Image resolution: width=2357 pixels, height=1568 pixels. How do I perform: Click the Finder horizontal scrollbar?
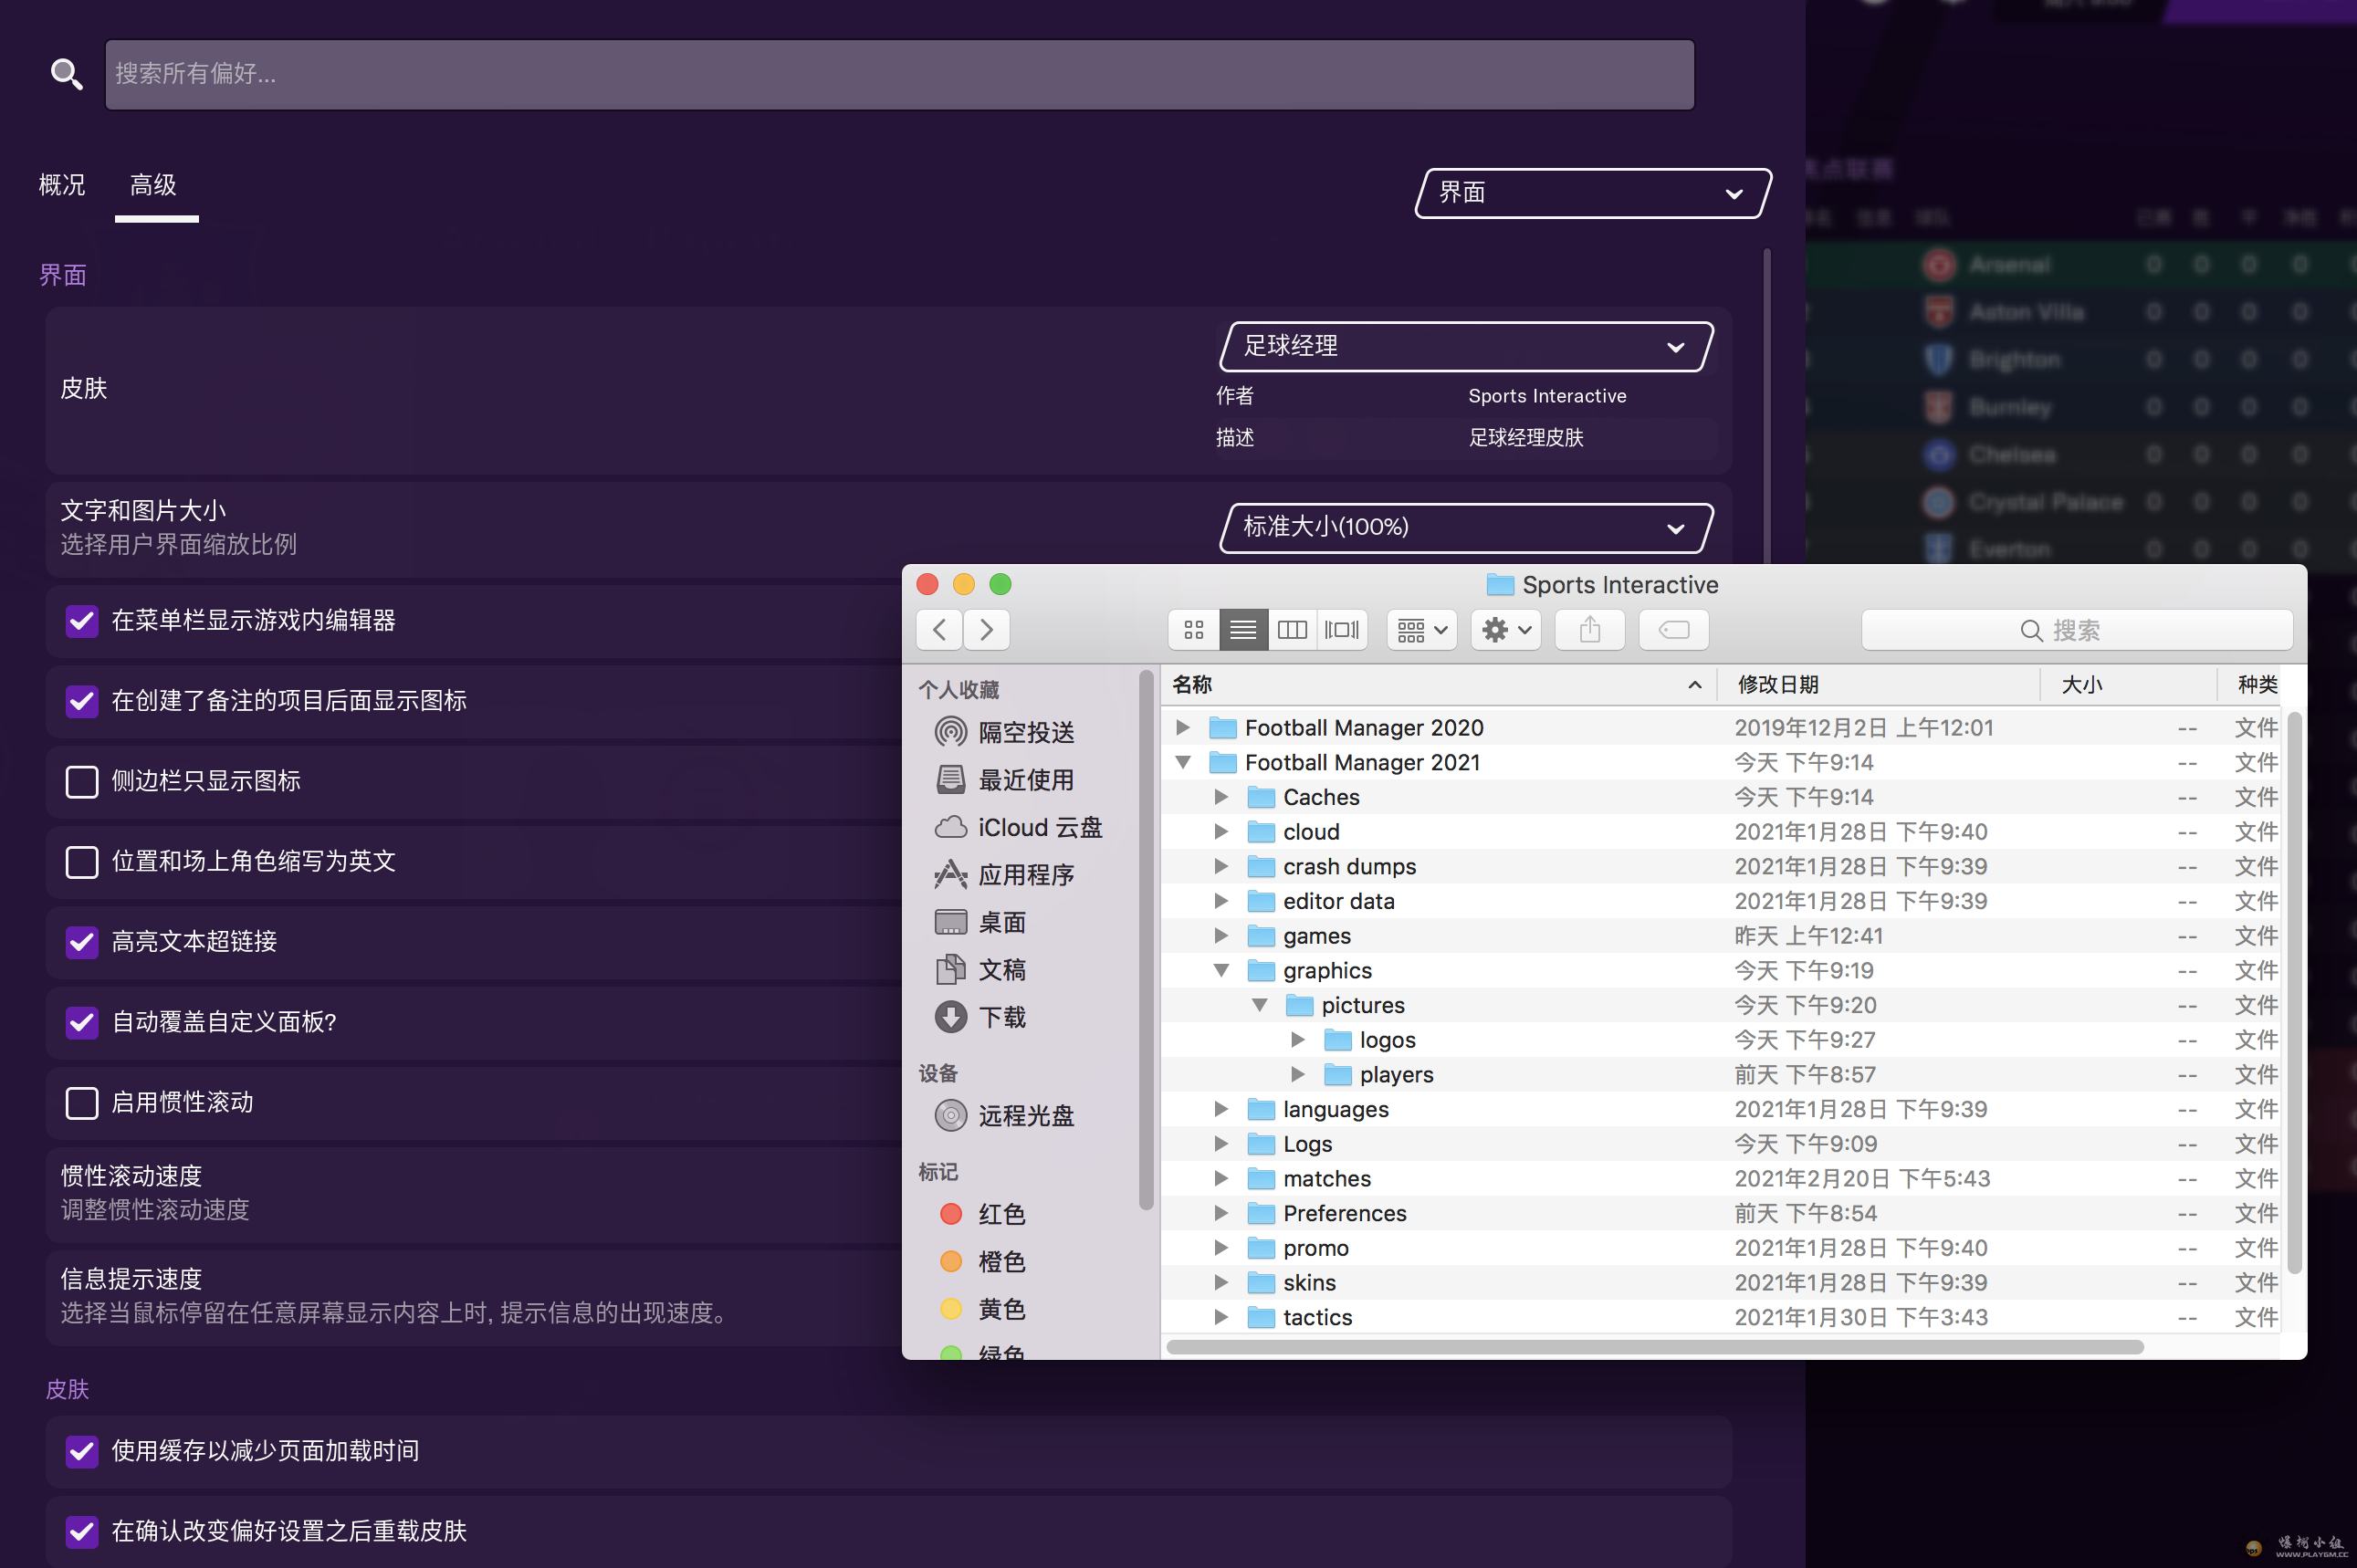(1654, 1347)
